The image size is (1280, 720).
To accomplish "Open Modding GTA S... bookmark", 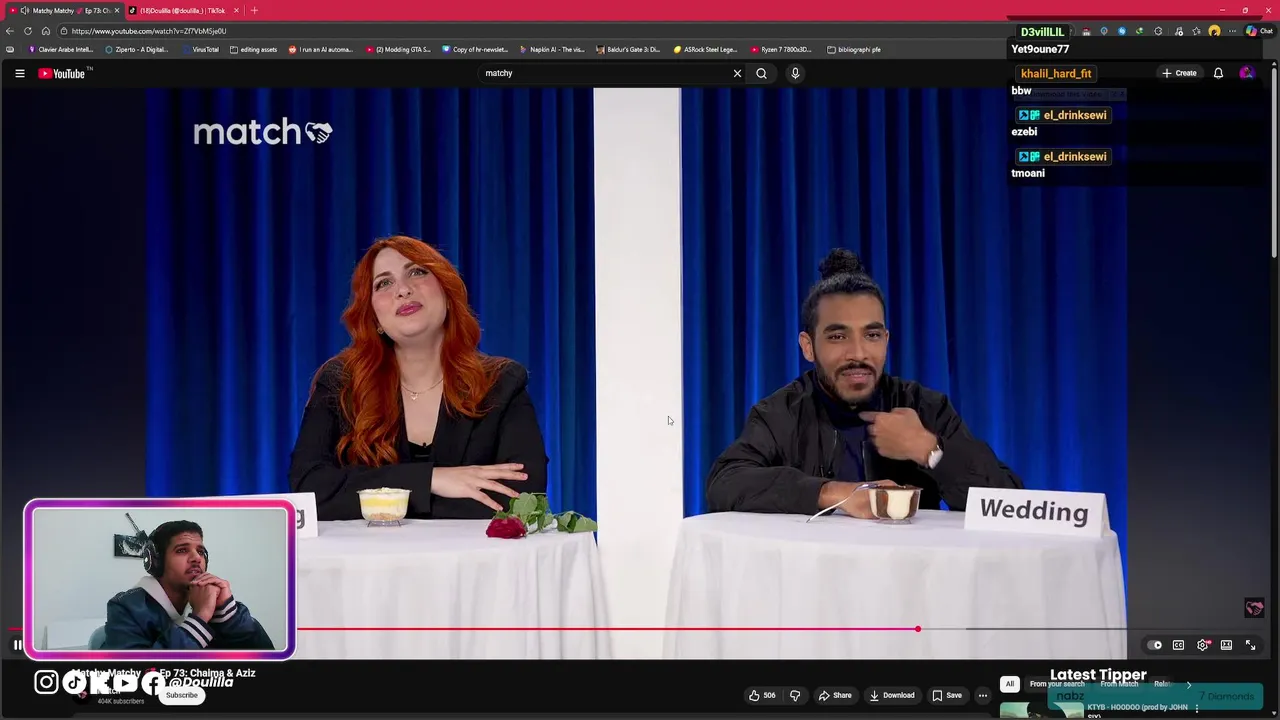I will (x=398, y=49).
